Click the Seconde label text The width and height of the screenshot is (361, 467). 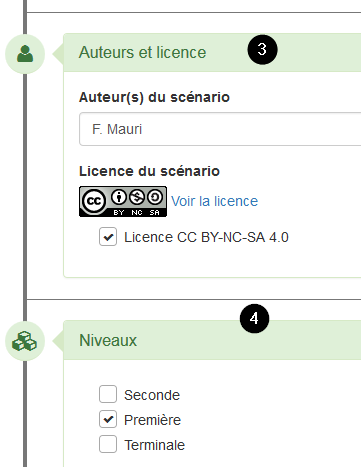[x=152, y=395]
